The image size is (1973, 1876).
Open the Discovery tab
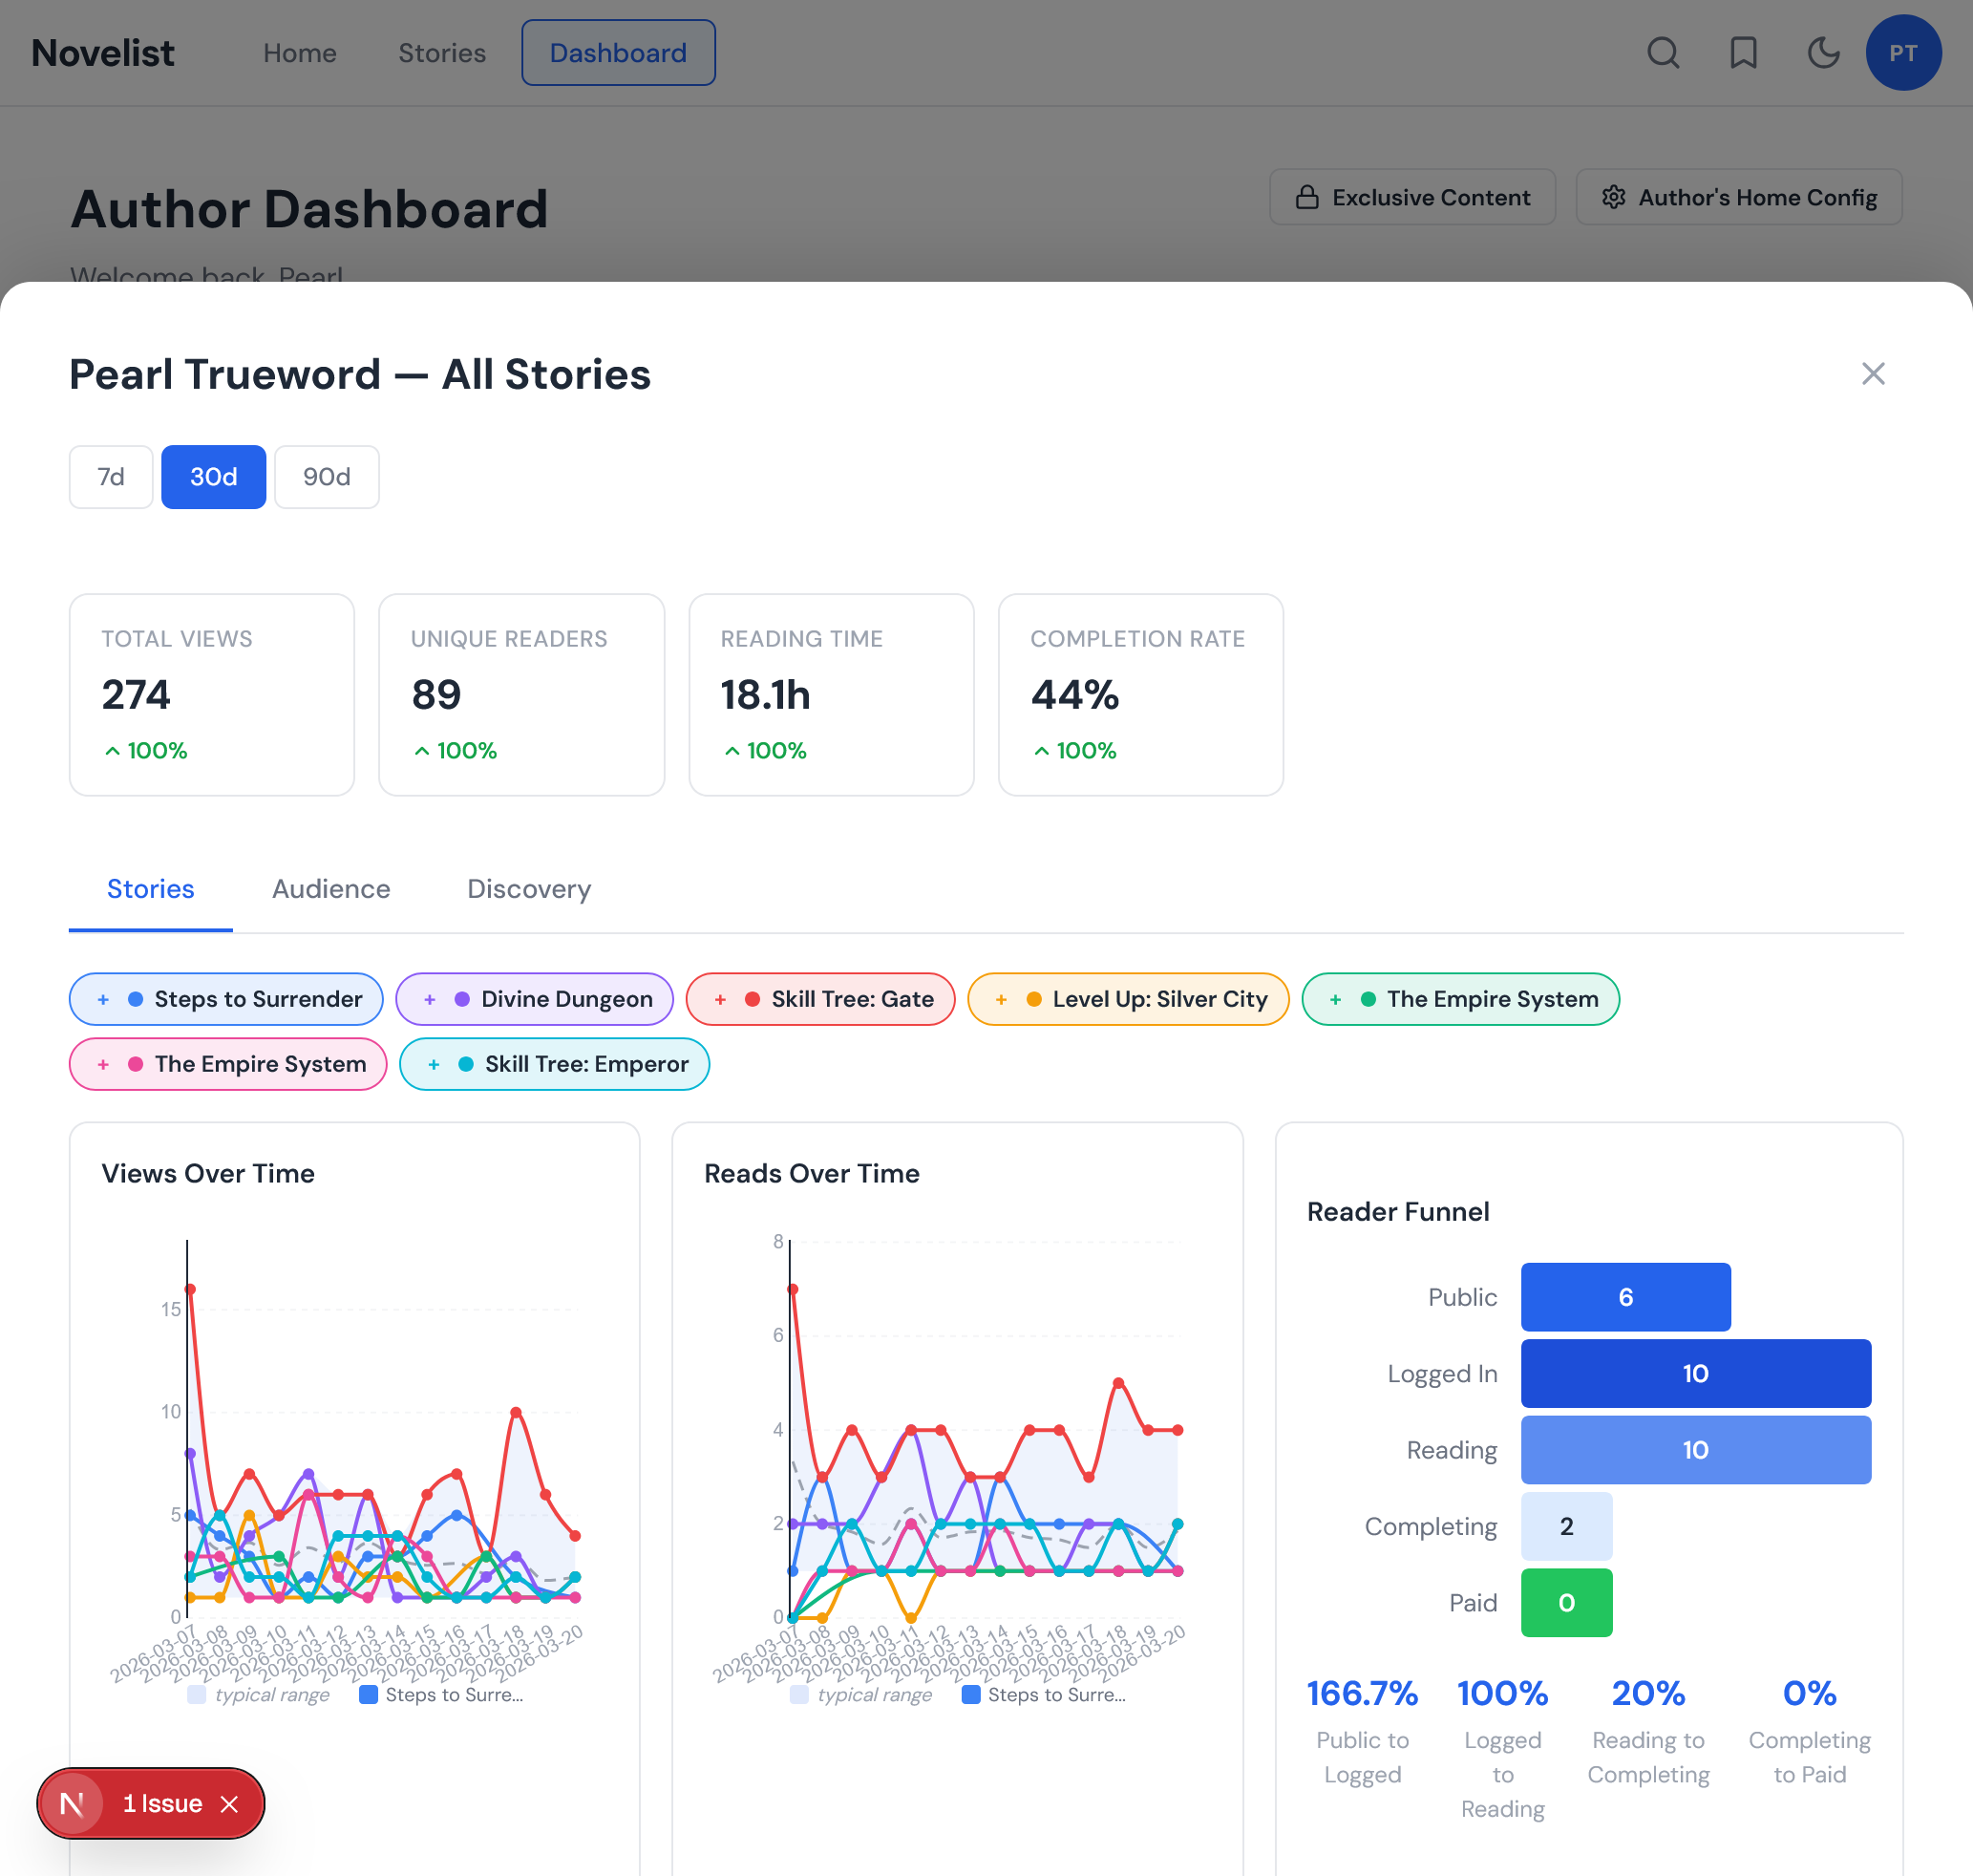[529, 889]
